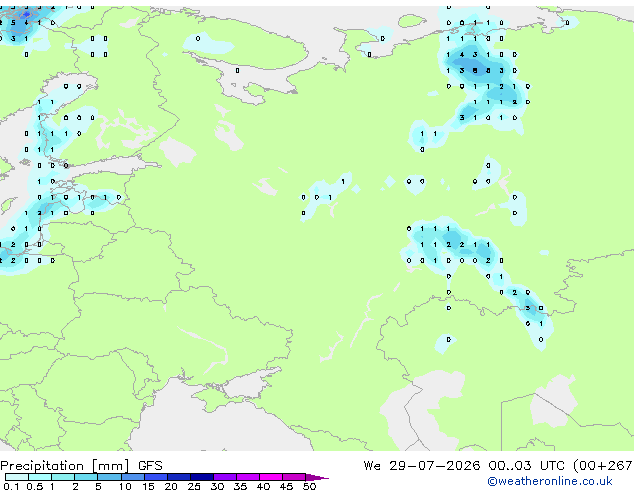
Task: Click the 2–5 mm legend color box
Action: click(86, 477)
